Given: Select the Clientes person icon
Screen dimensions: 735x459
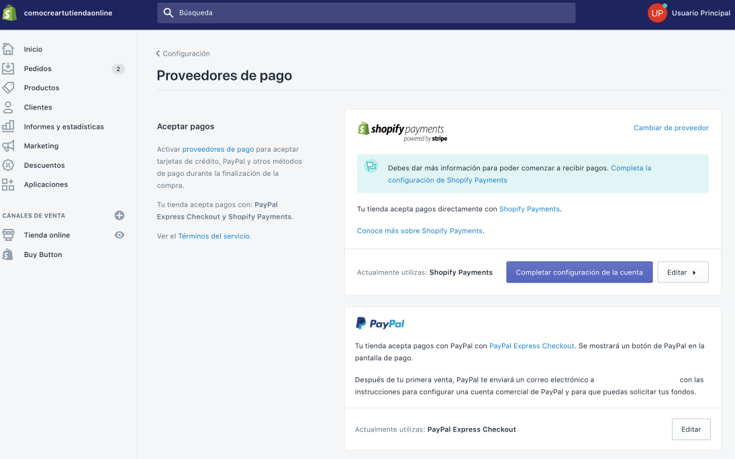Looking at the screenshot, I should point(8,107).
